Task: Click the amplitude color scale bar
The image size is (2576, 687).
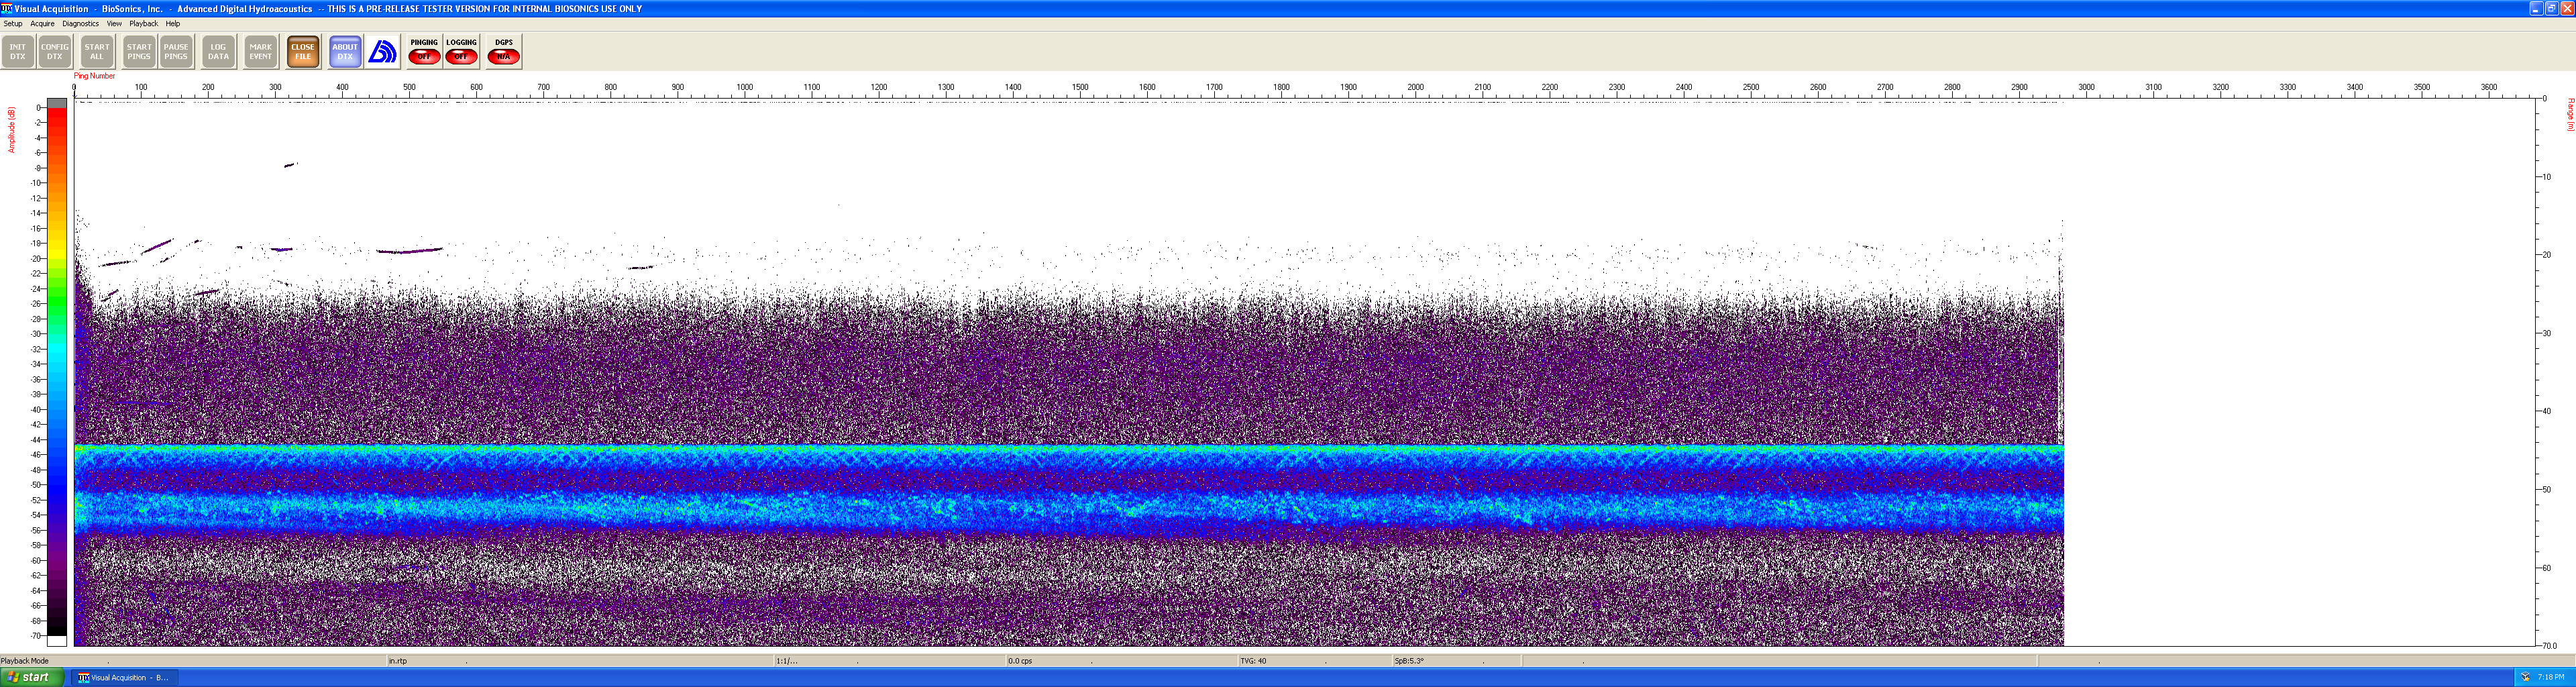Action: [57, 371]
